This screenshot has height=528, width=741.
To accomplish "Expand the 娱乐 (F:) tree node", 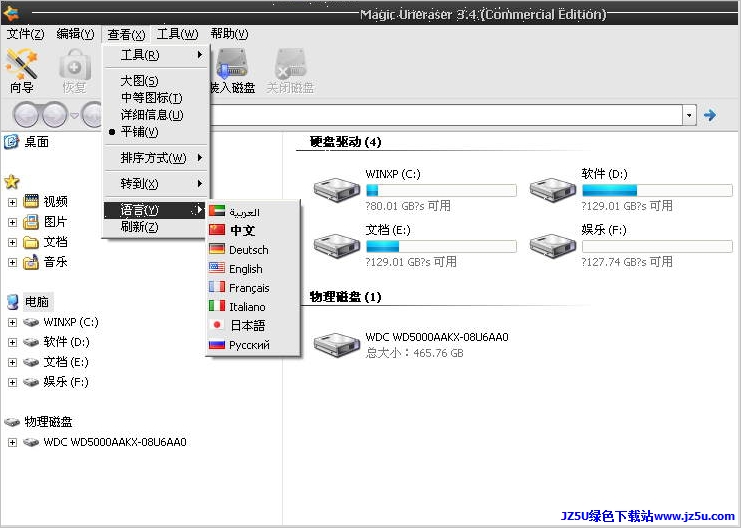I will [x=12, y=382].
